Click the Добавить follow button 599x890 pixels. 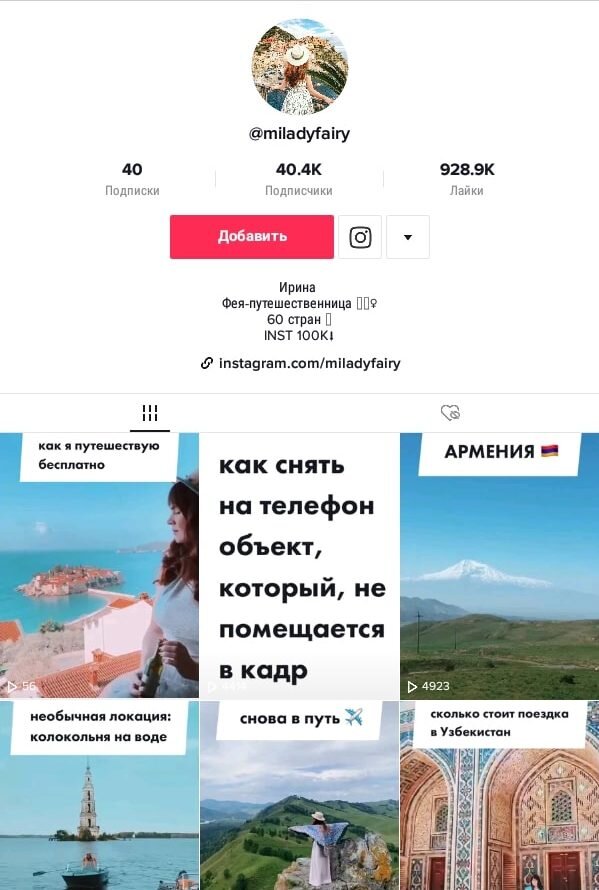point(252,237)
